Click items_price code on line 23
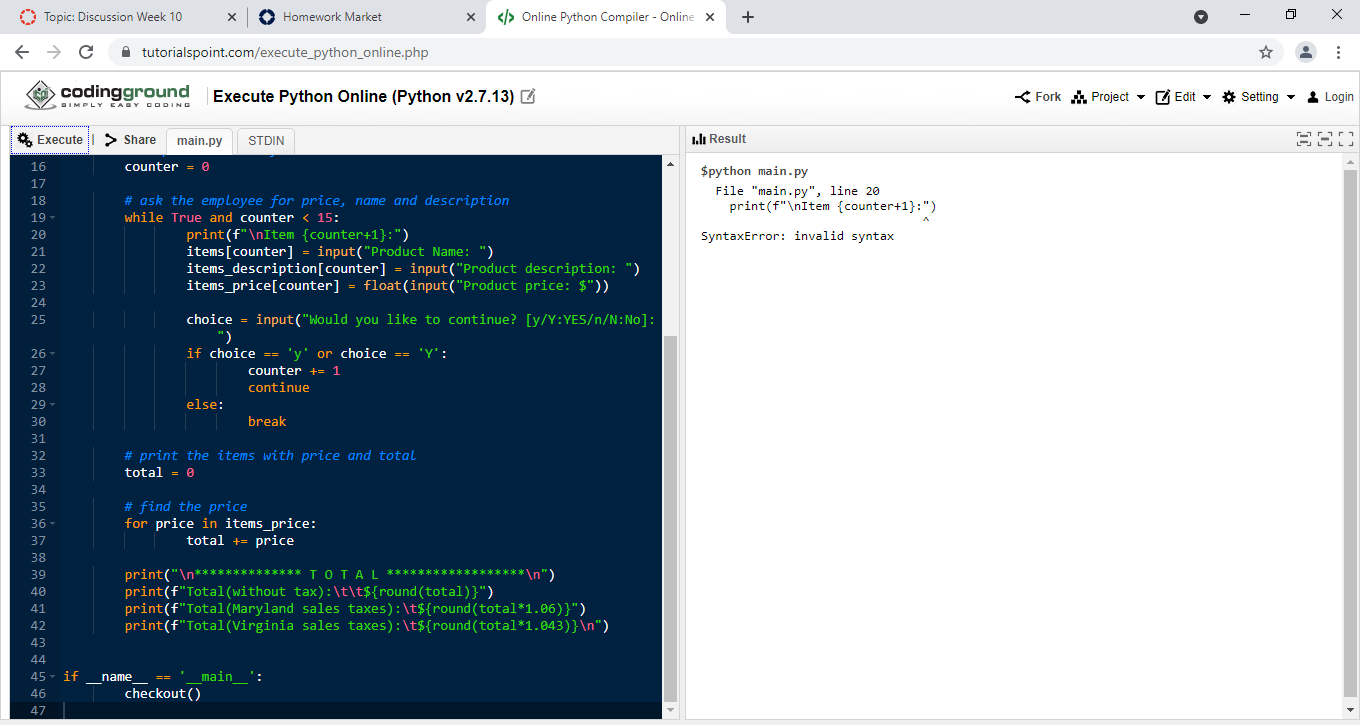The width and height of the screenshot is (1360, 725). click(398, 286)
